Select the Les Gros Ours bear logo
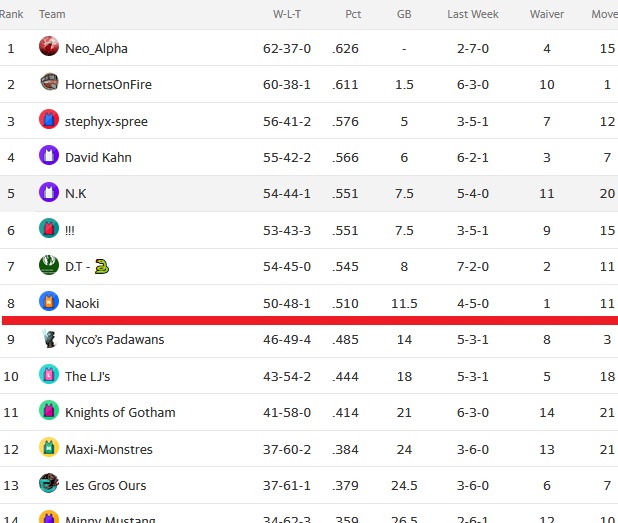This screenshot has width=618, height=523. click(x=49, y=483)
